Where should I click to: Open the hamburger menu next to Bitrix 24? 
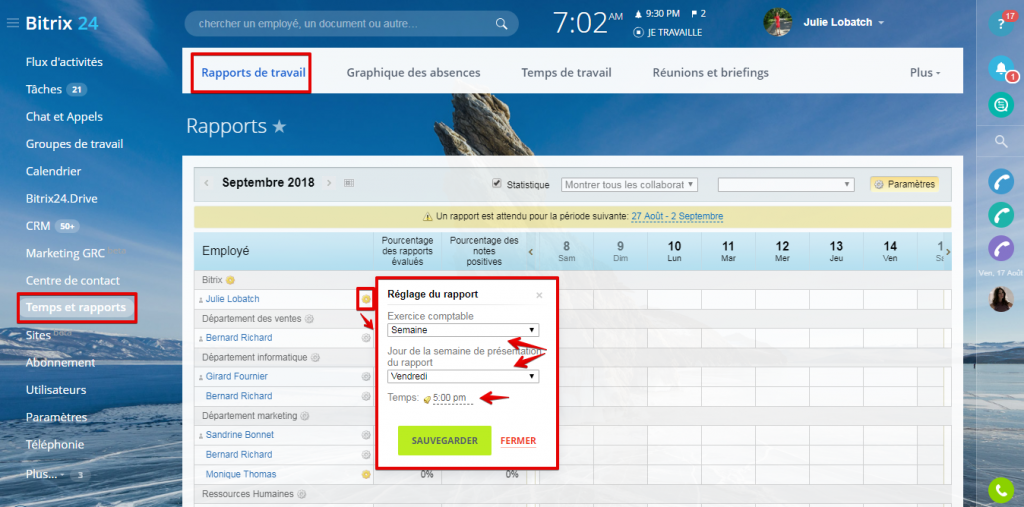point(12,24)
